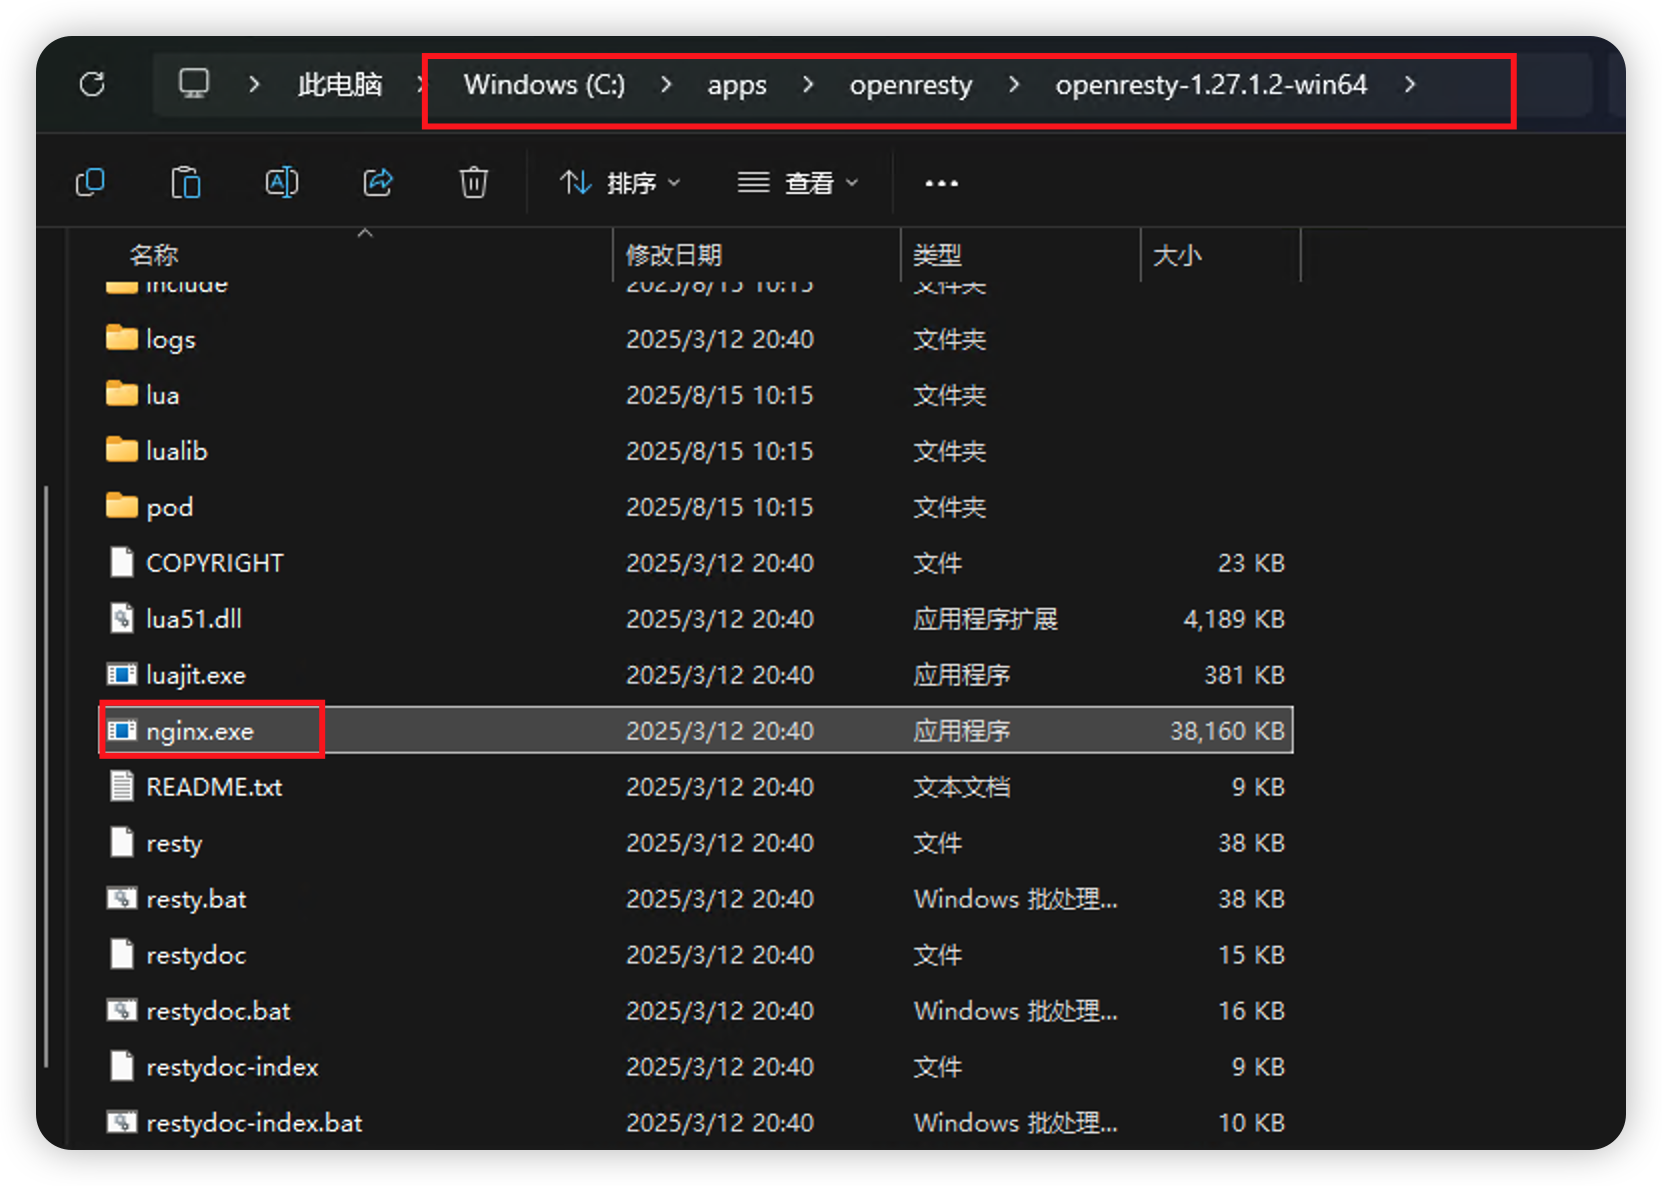Viewport: 1662px width, 1186px height.
Task: Click the Paste toolbar icon
Action: point(186,183)
